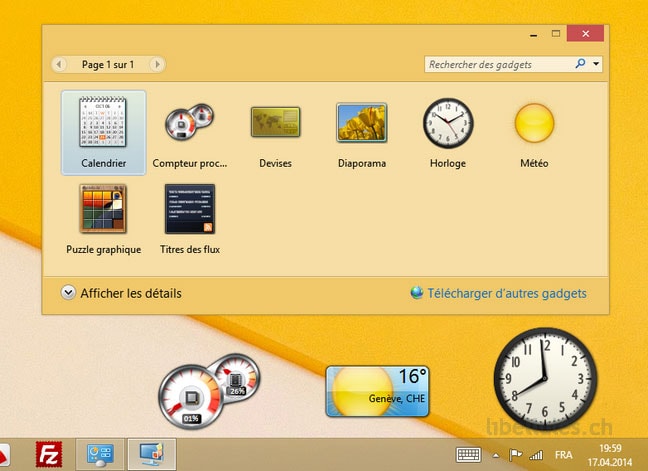The width and height of the screenshot is (648, 471).
Task: Go to the previous gadget page
Action: click(x=59, y=64)
